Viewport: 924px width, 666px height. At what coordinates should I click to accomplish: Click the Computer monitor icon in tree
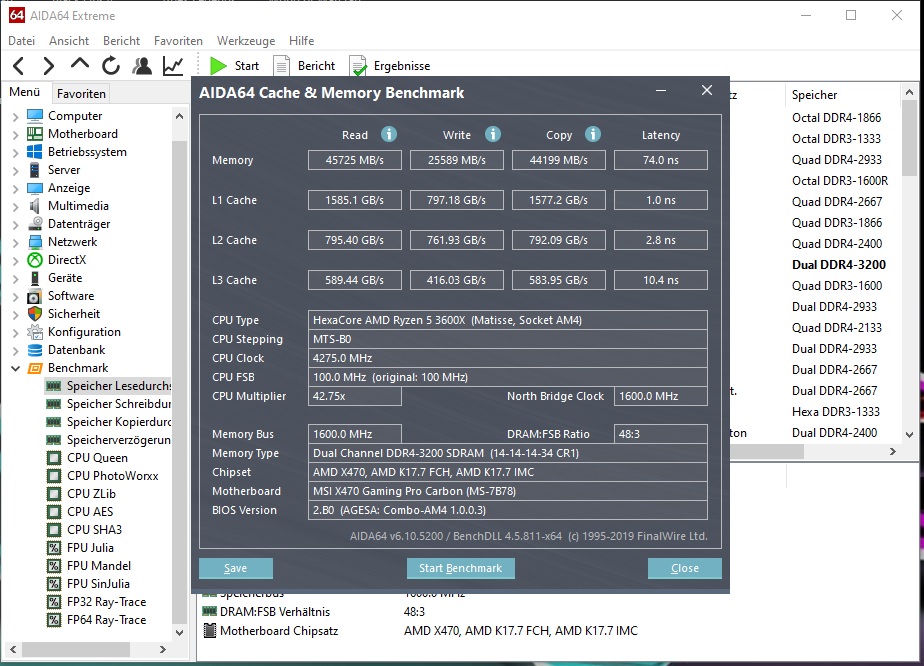point(35,116)
